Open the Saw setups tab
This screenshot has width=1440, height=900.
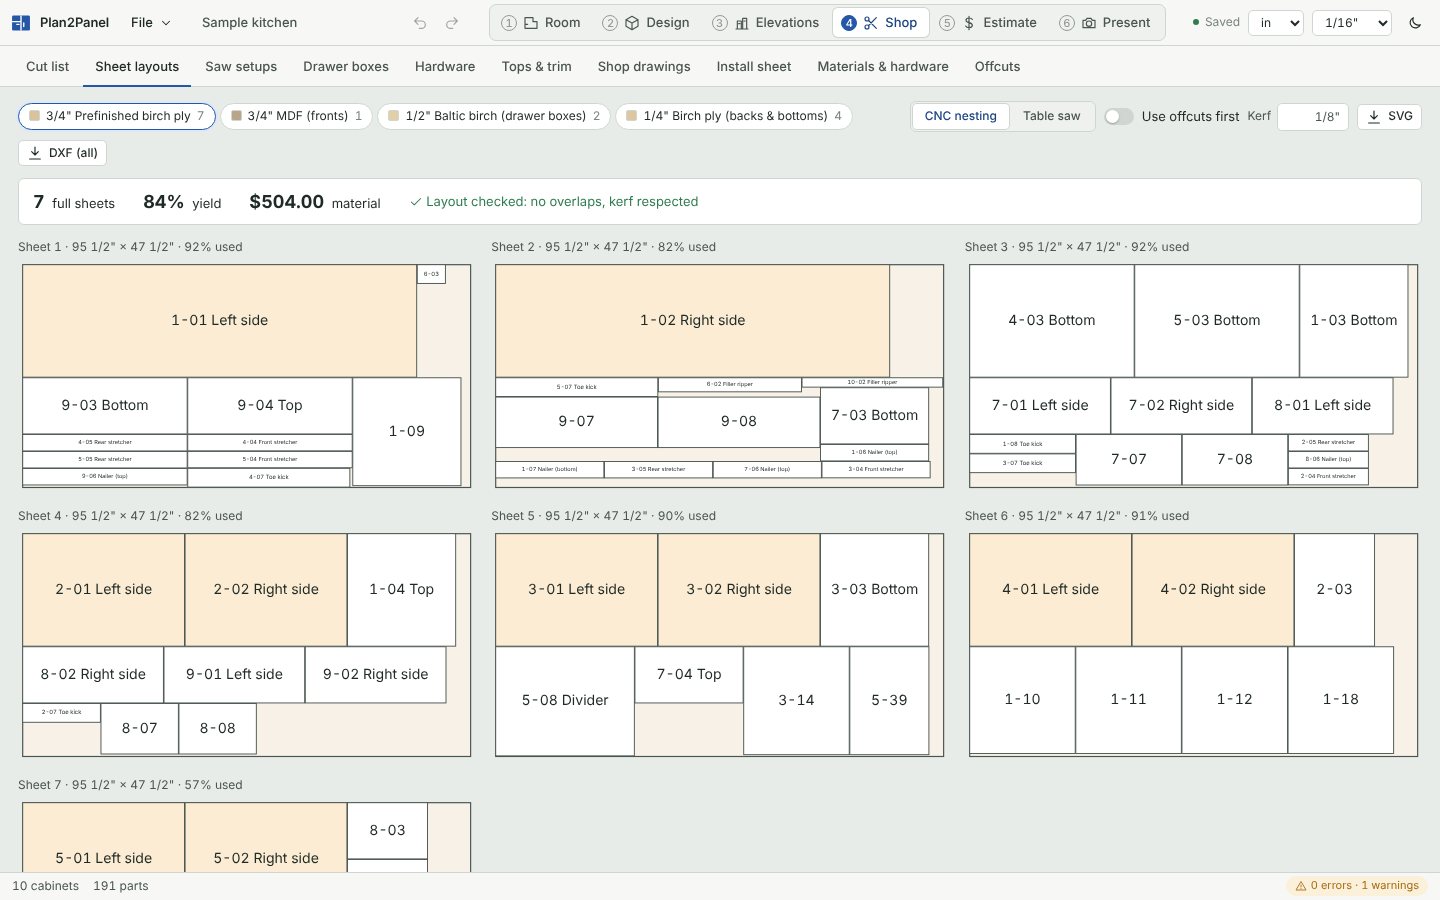coord(241,67)
